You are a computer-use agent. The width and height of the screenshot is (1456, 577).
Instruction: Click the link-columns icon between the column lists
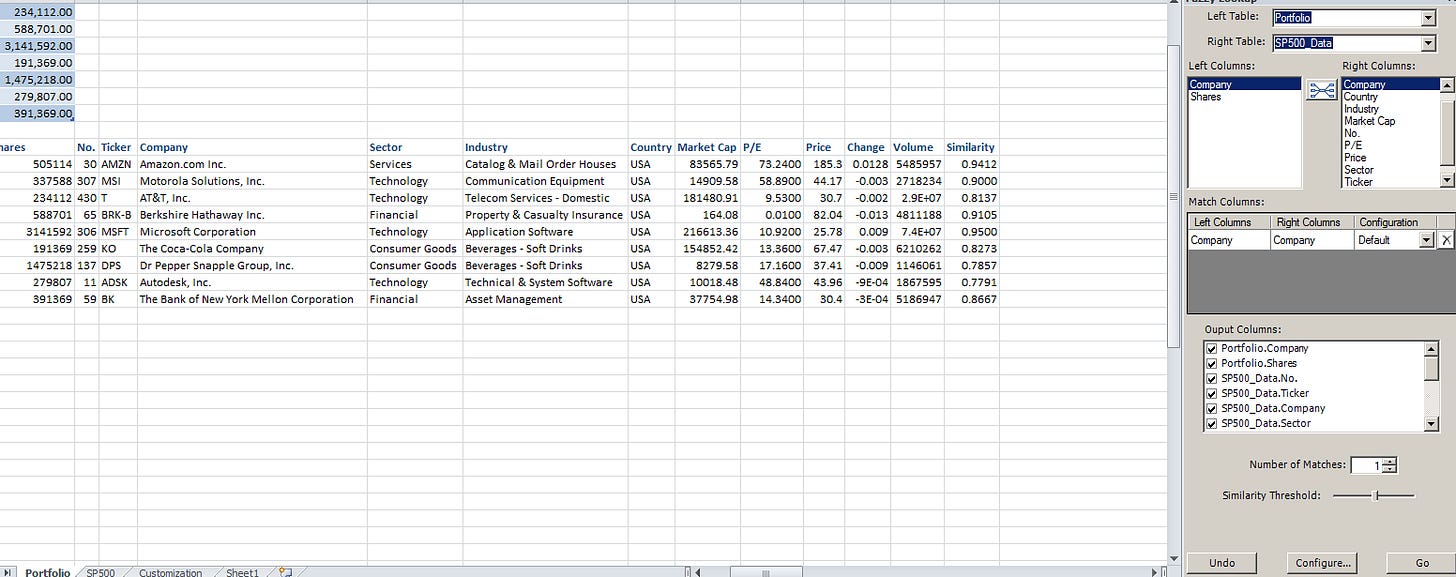pos(1322,90)
